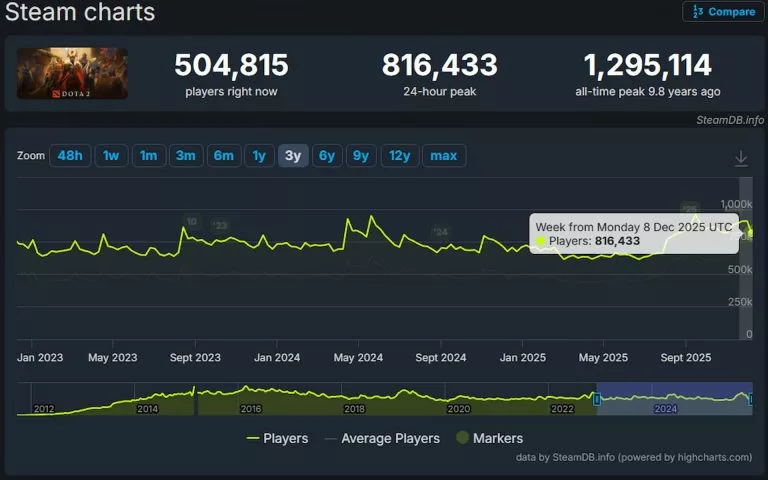
Task: Select the active 3y zoom range
Action: click(293, 156)
